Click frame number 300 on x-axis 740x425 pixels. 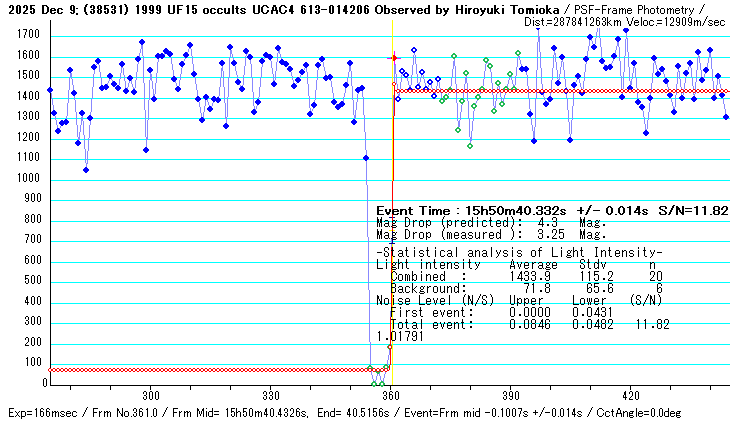[151, 396]
